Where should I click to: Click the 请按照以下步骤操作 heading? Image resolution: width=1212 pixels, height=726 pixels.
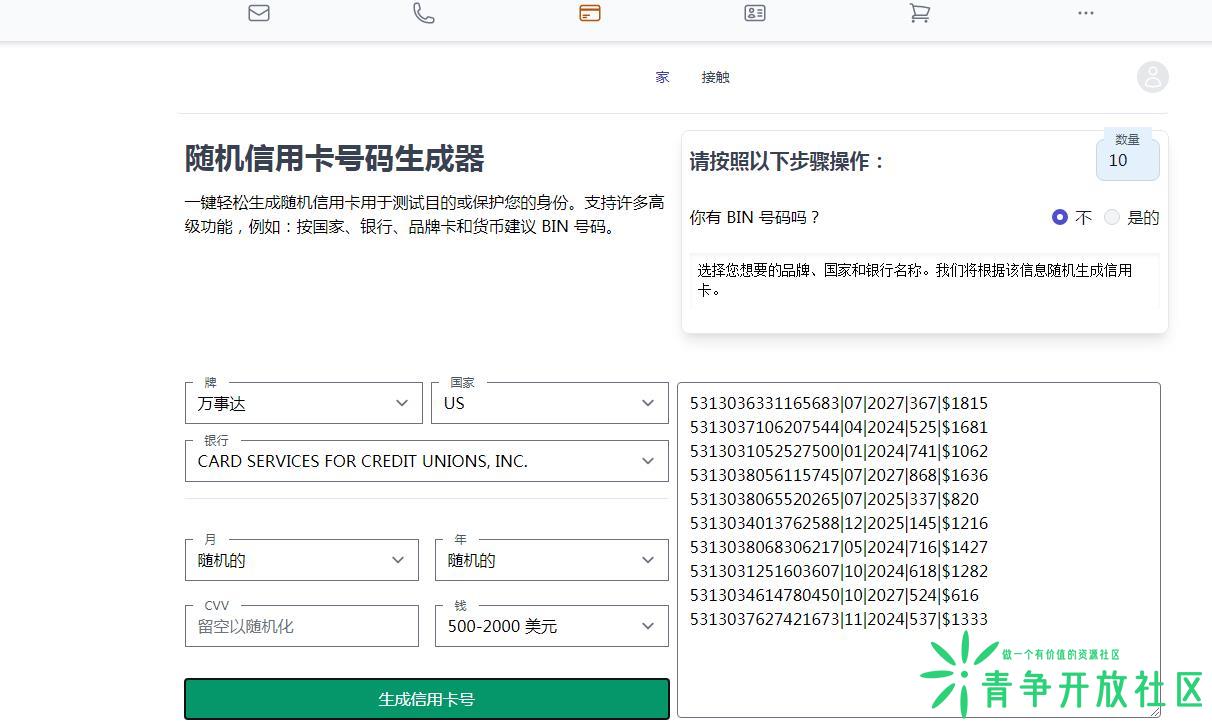[x=788, y=162]
